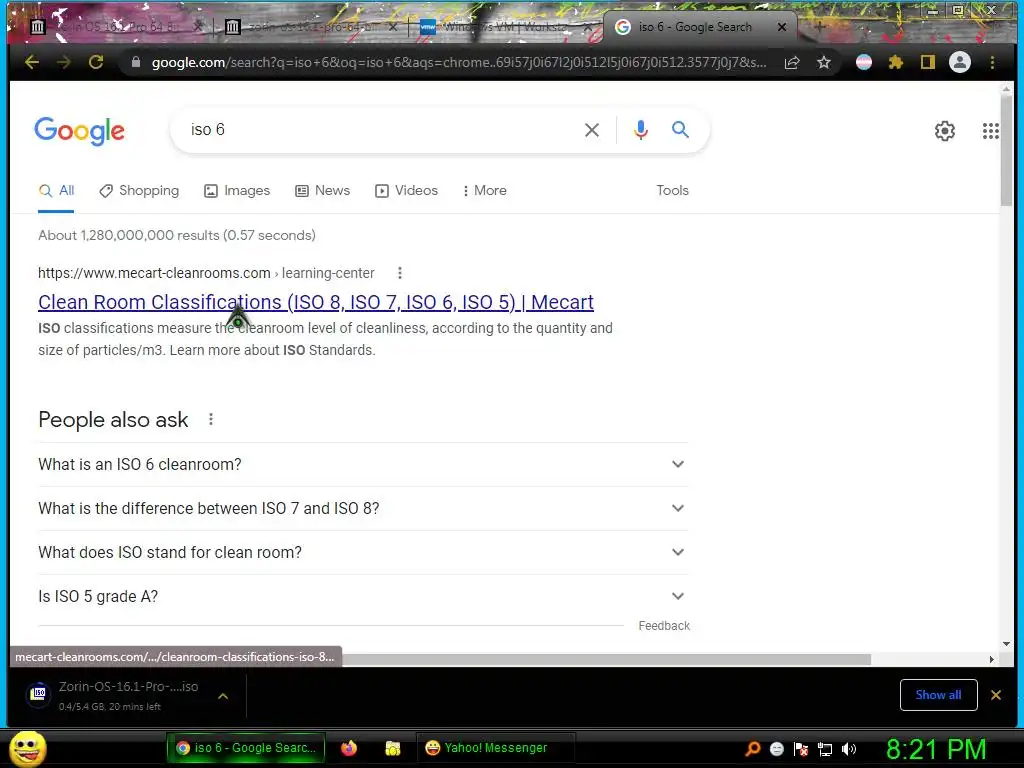Open the search Tools options

pos(673,191)
